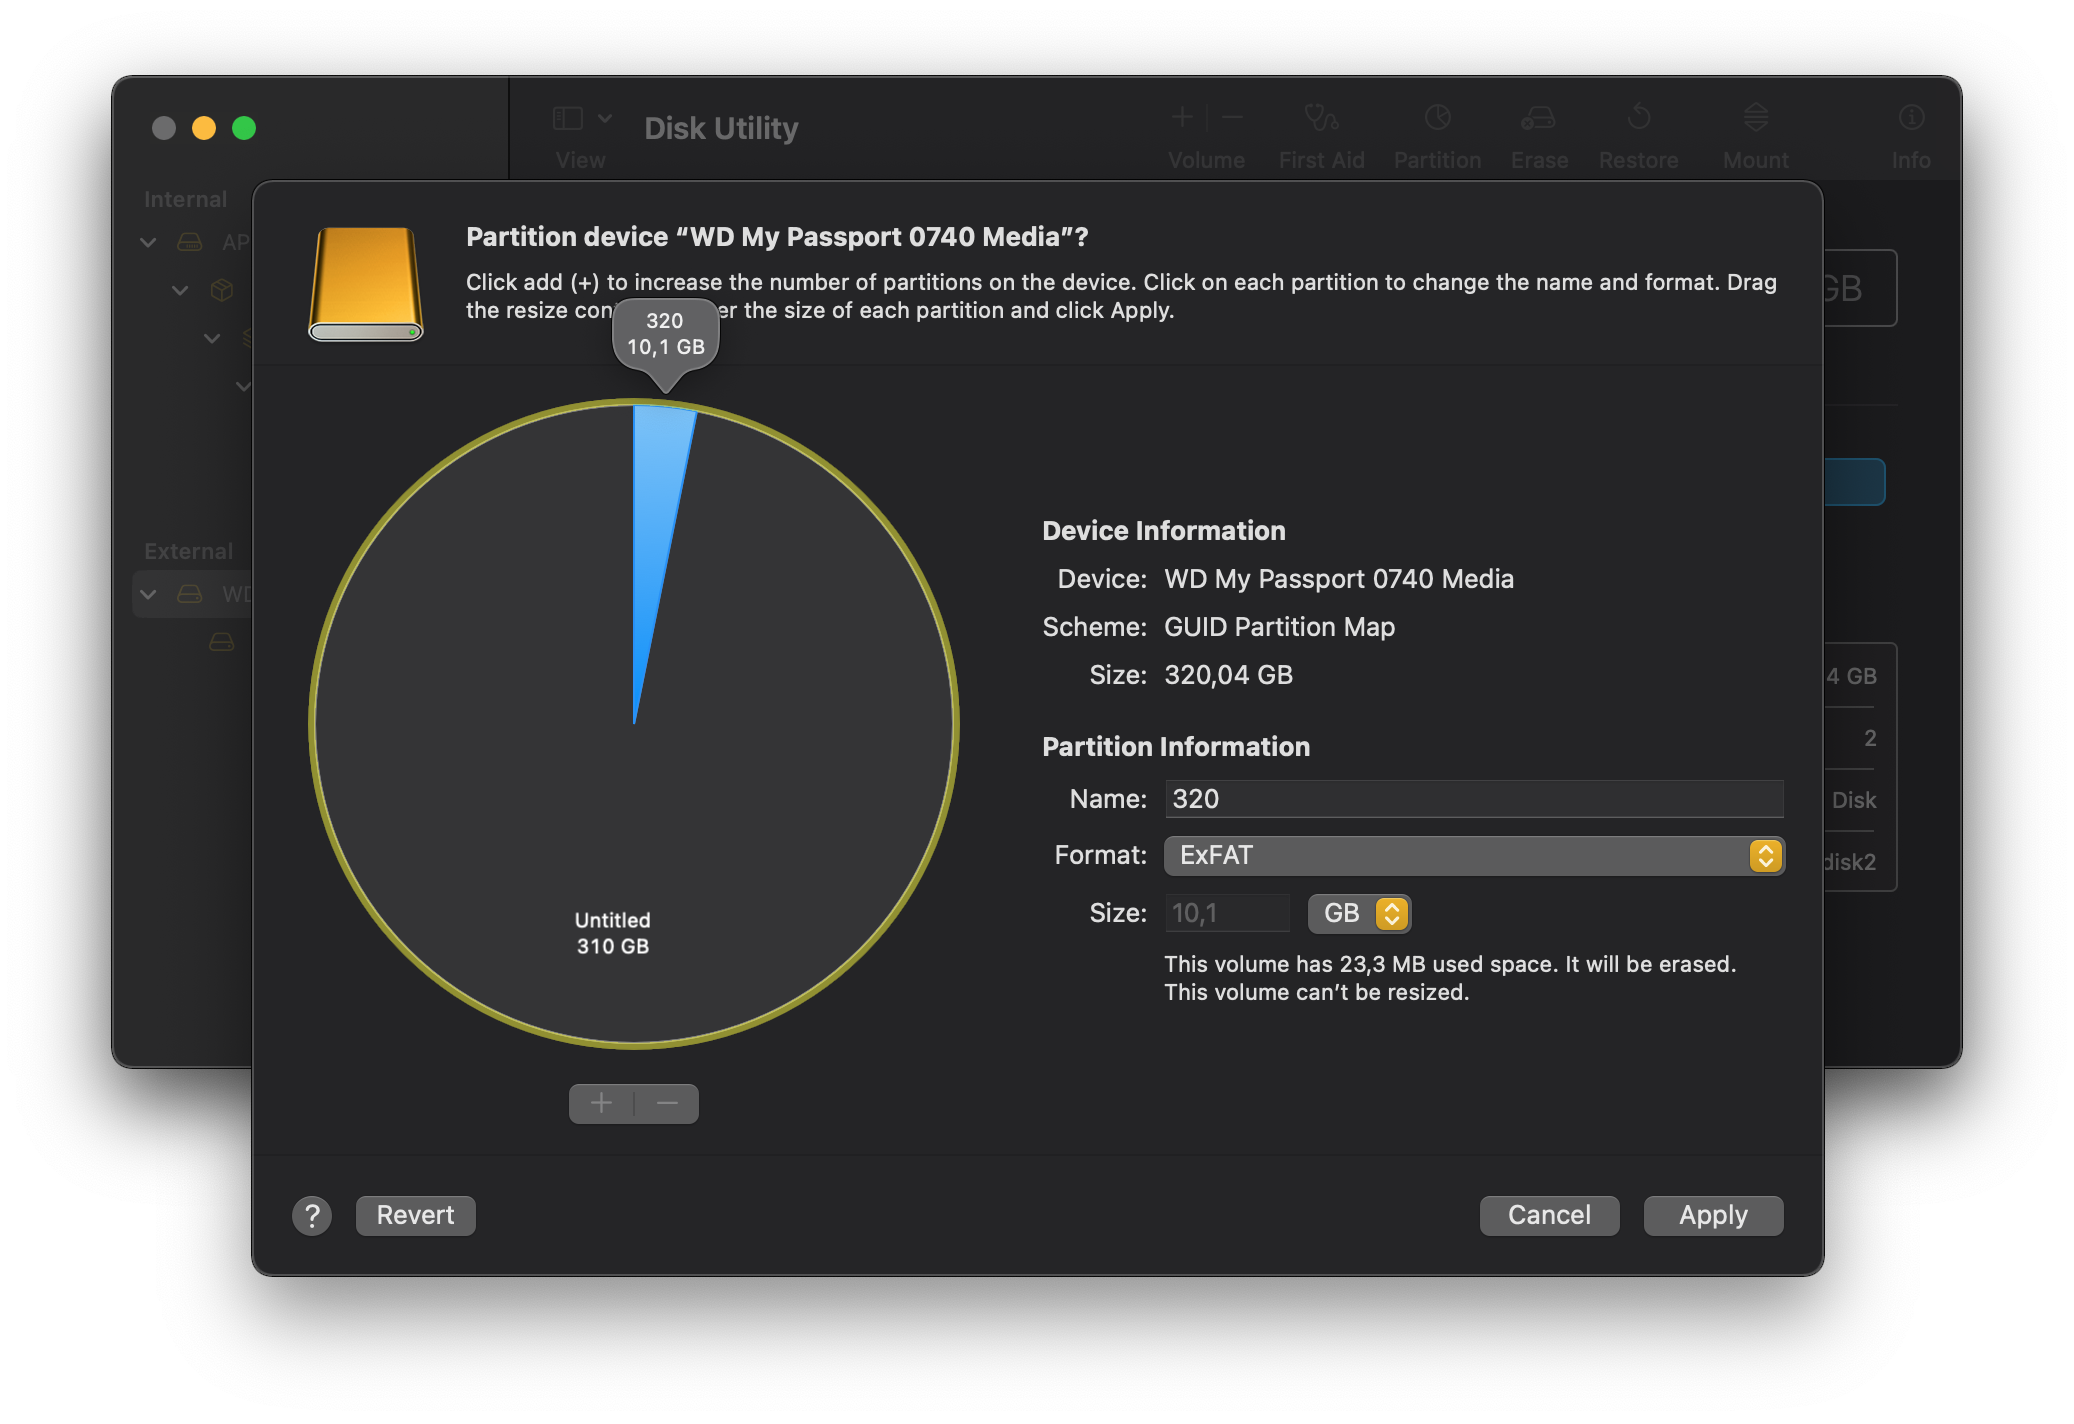The image size is (2074, 1424).
Task: Collapse the External WD disk chevron
Action: tap(148, 594)
